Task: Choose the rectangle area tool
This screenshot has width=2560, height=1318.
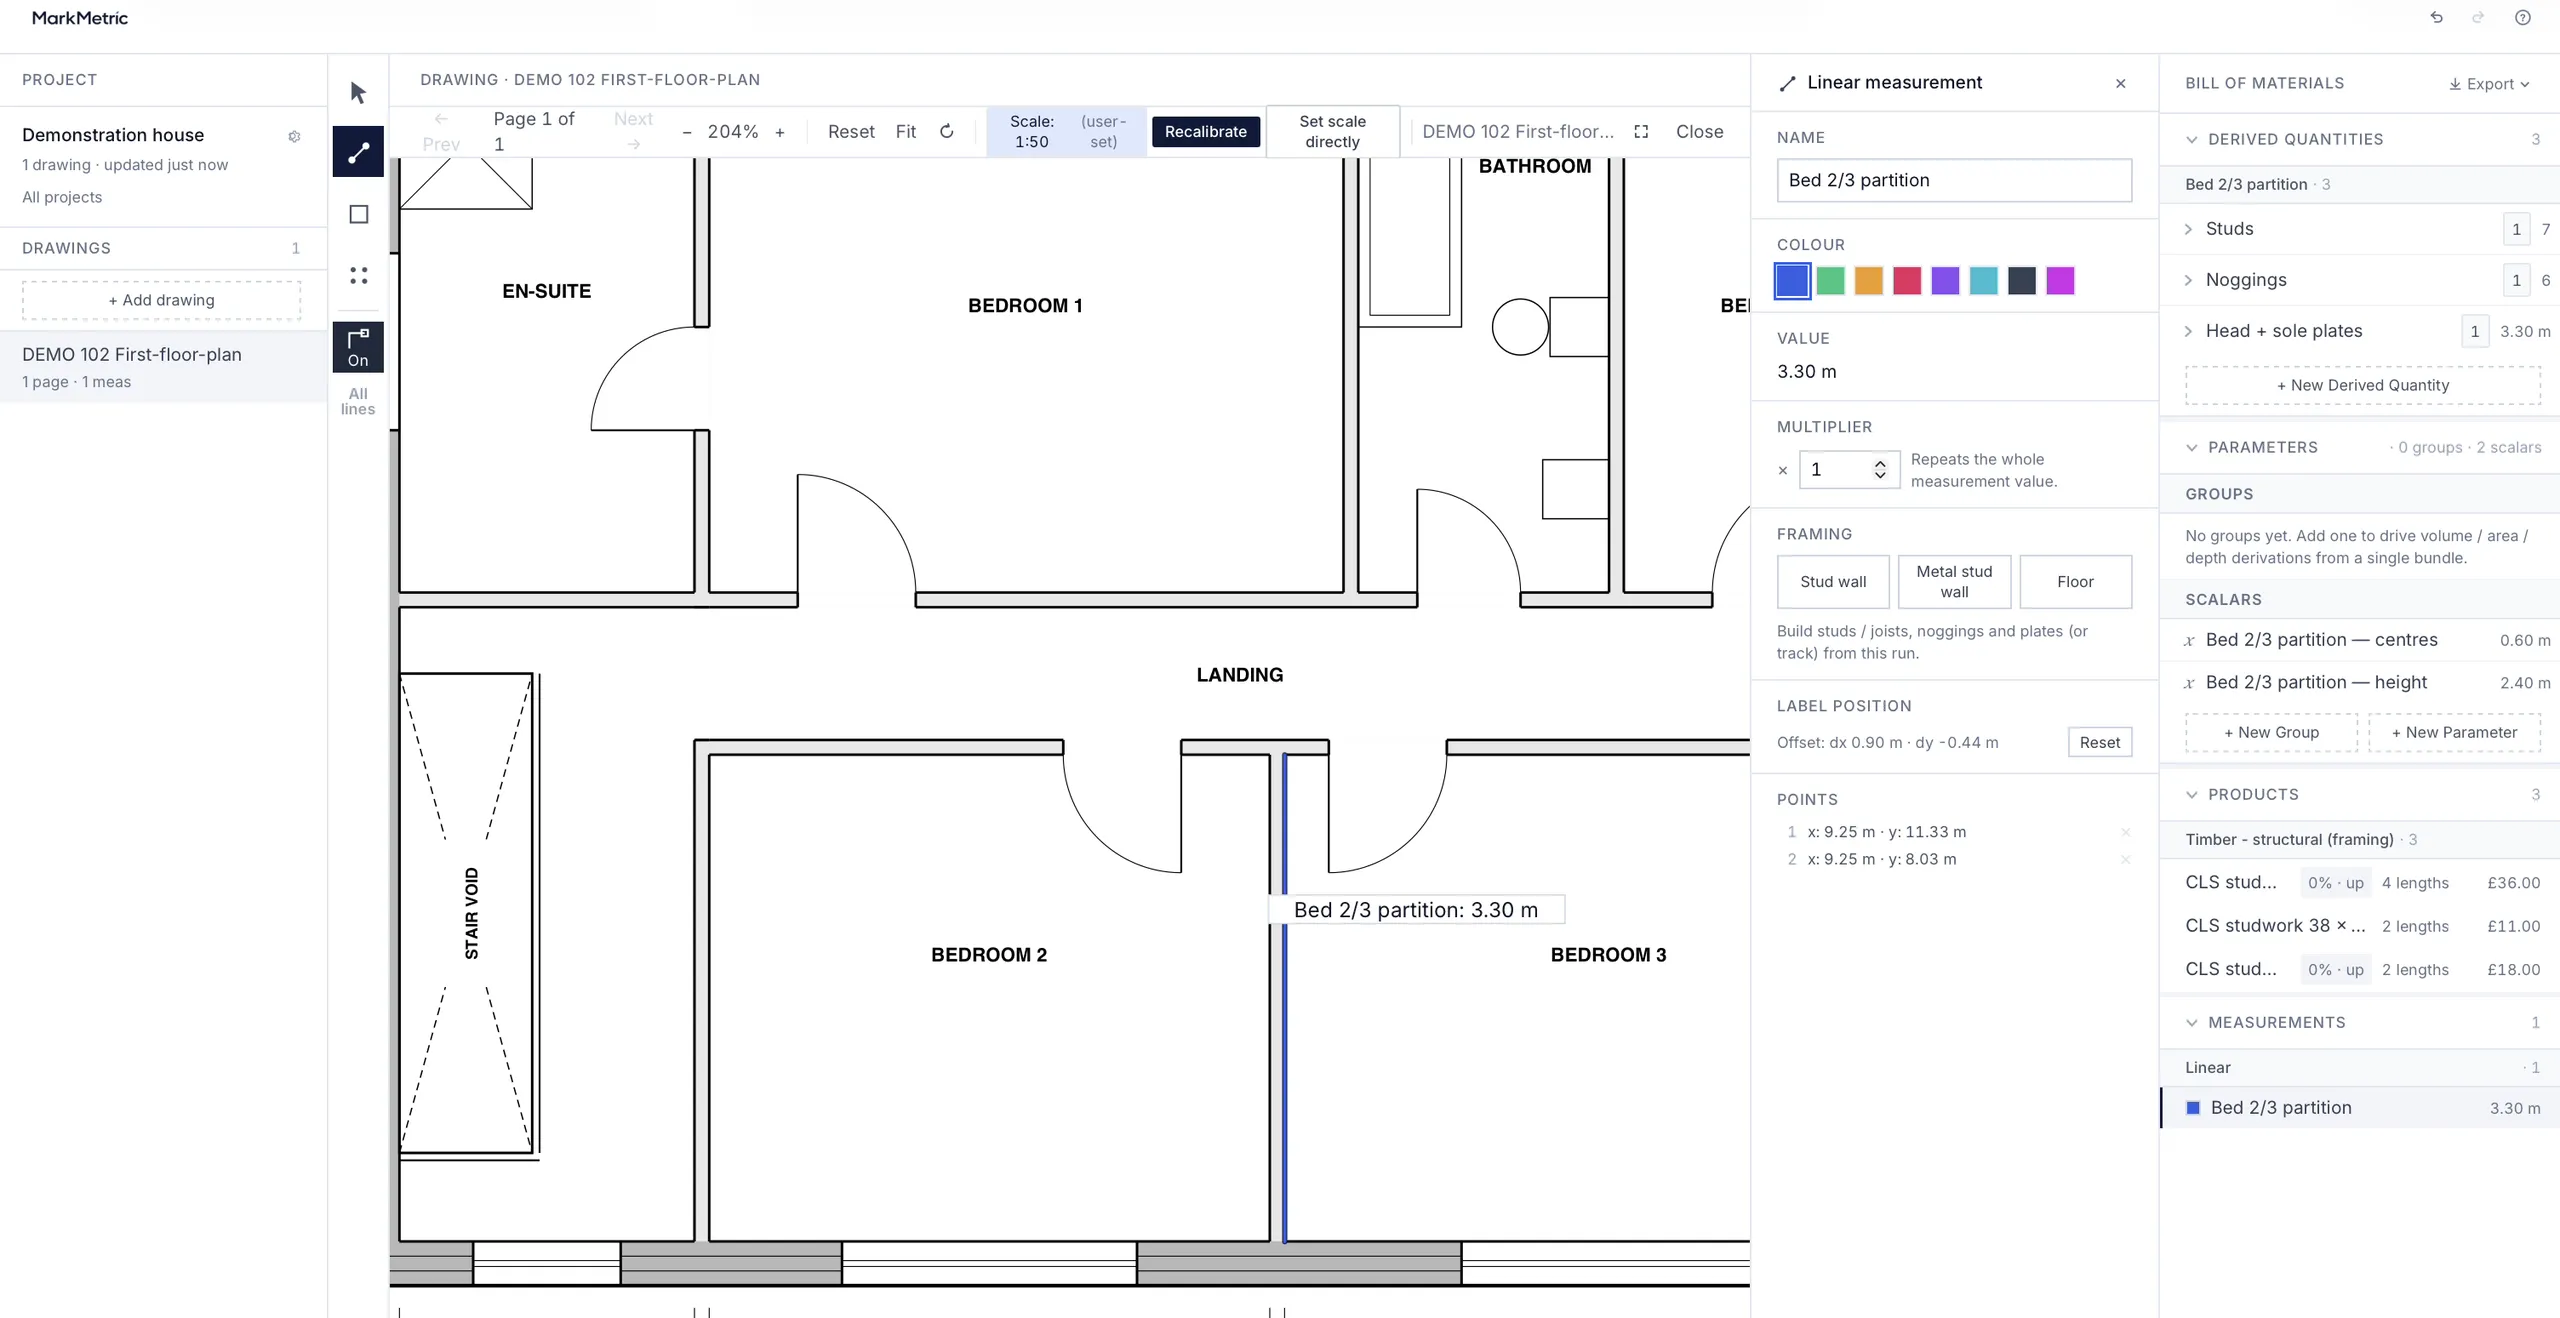Action: (x=358, y=214)
